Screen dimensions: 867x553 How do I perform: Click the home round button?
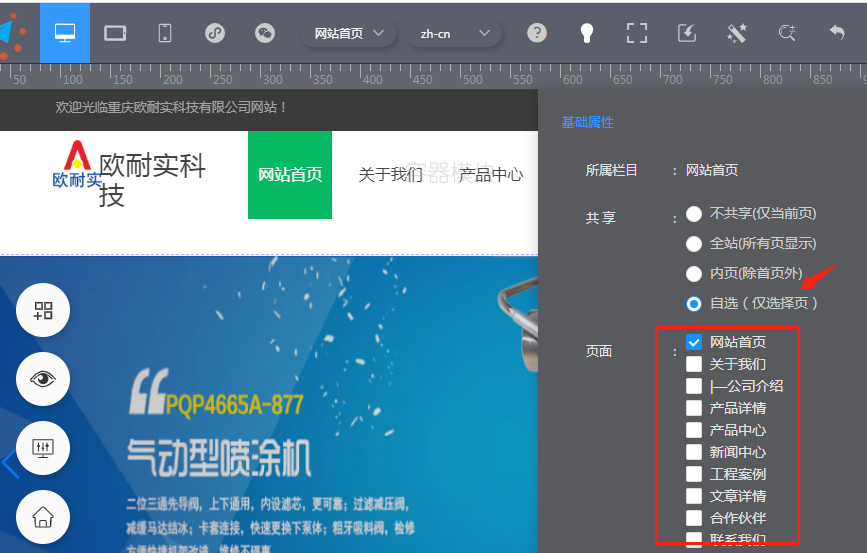(43, 517)
